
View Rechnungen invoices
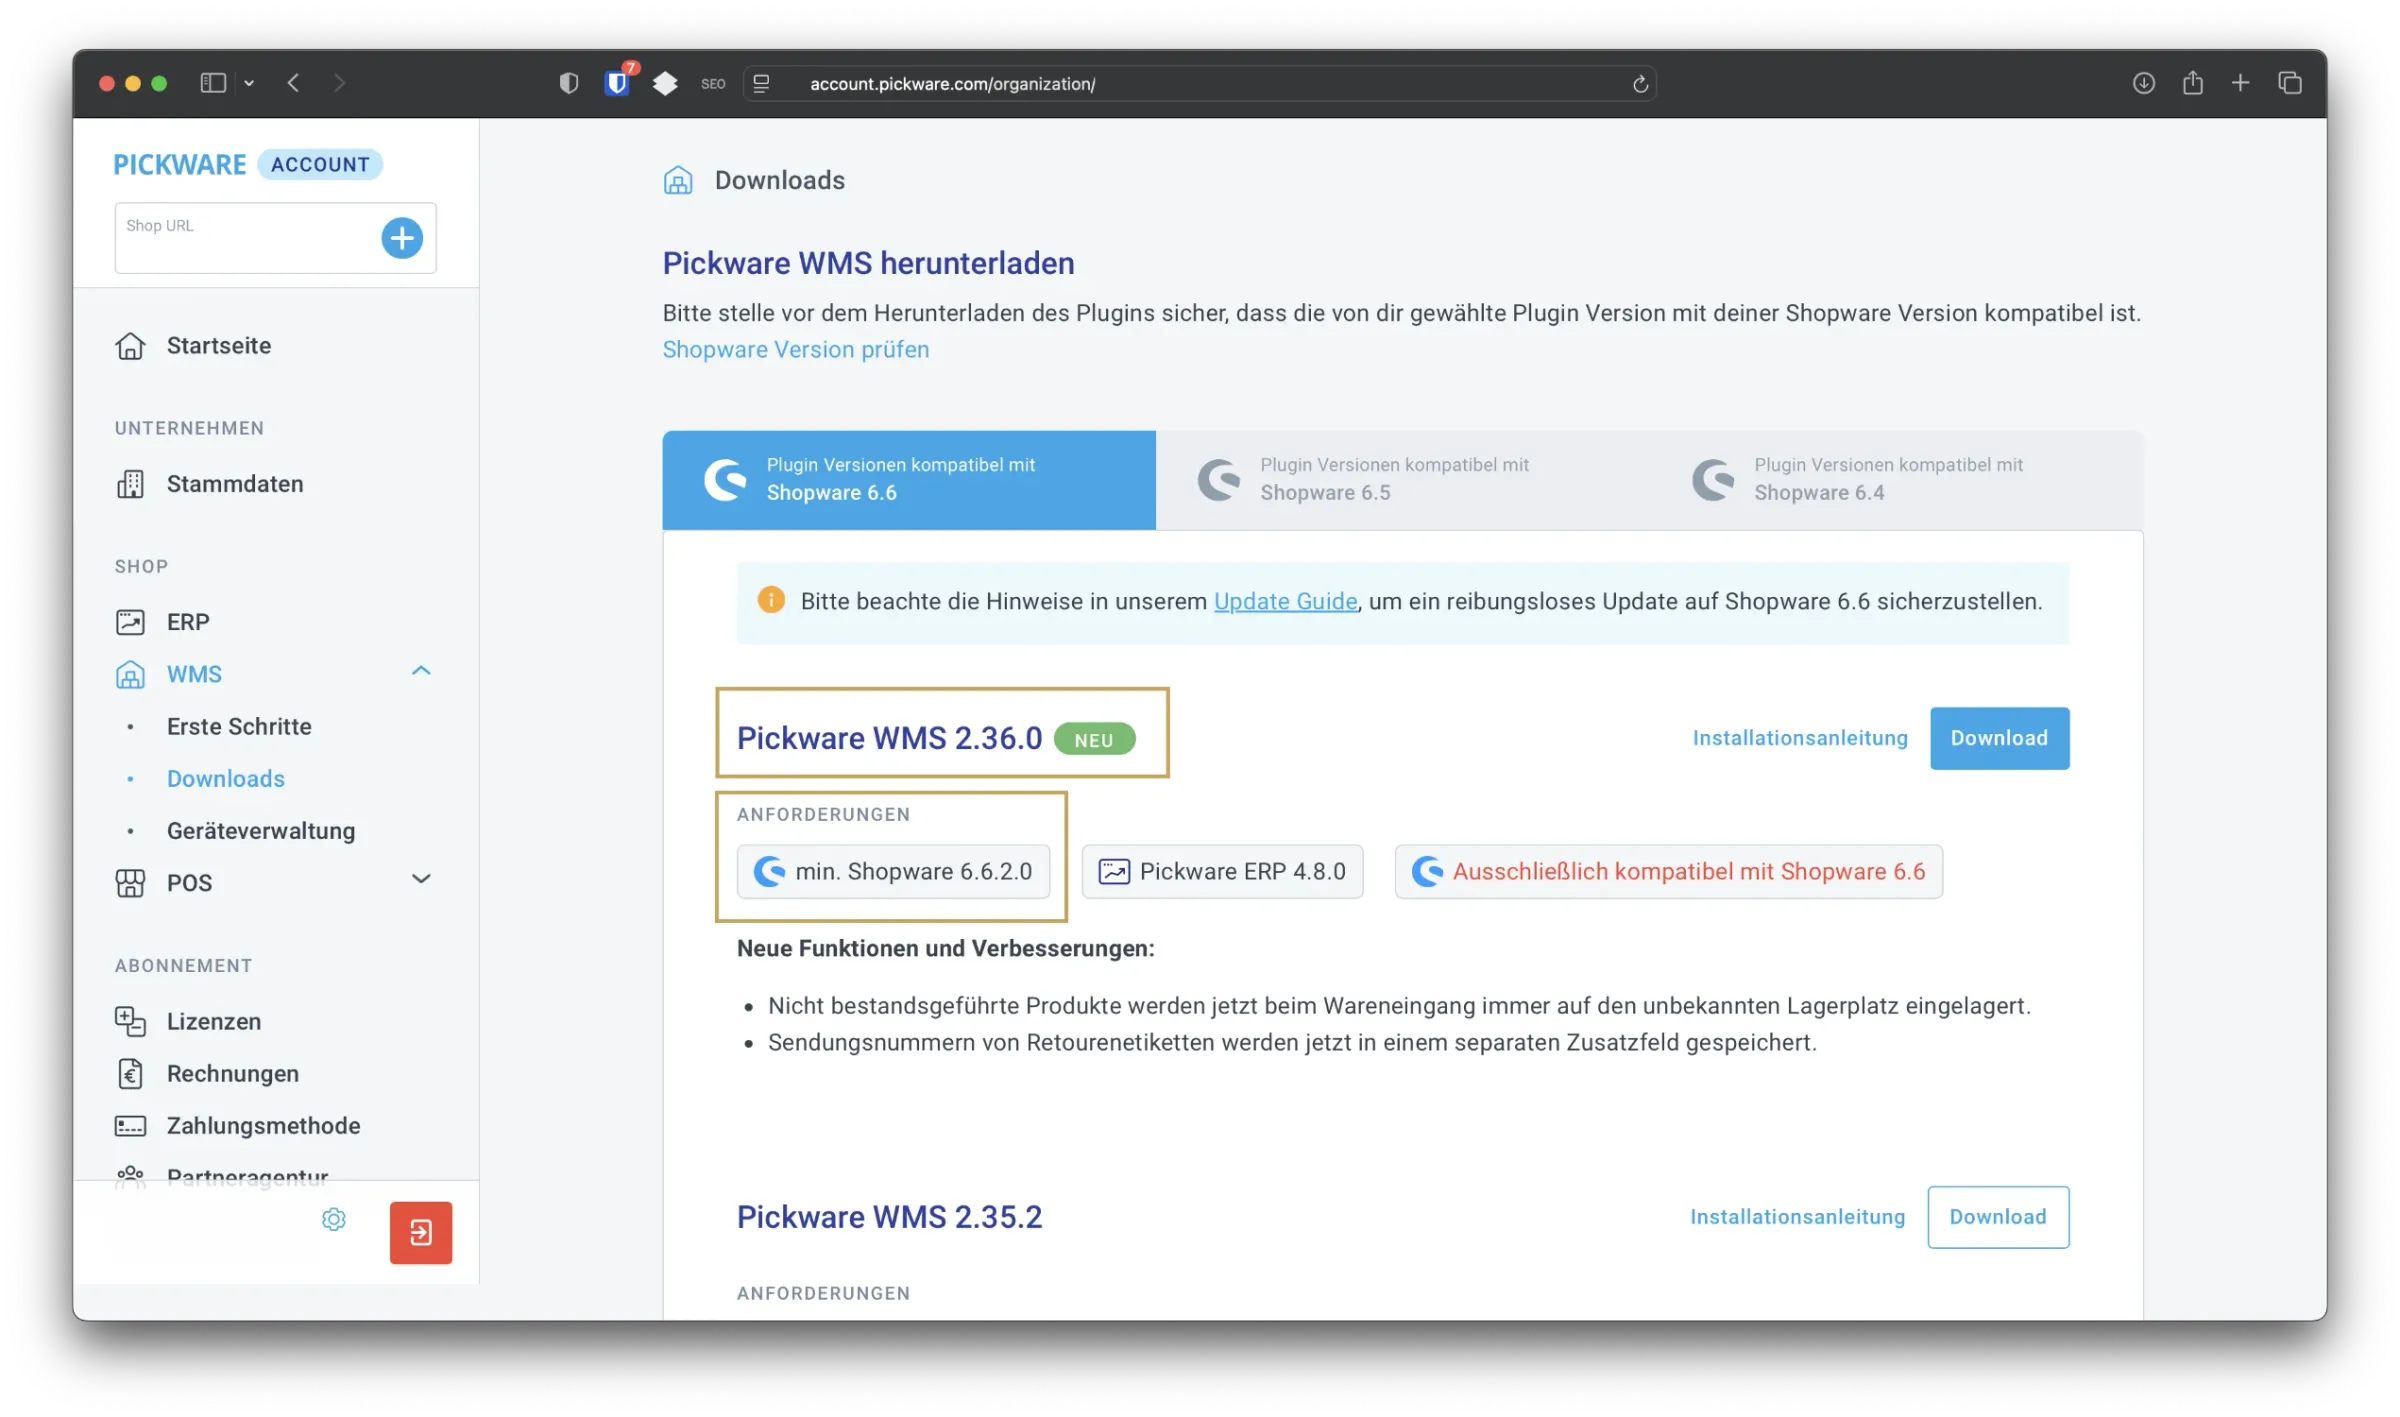pos(232,1073)
